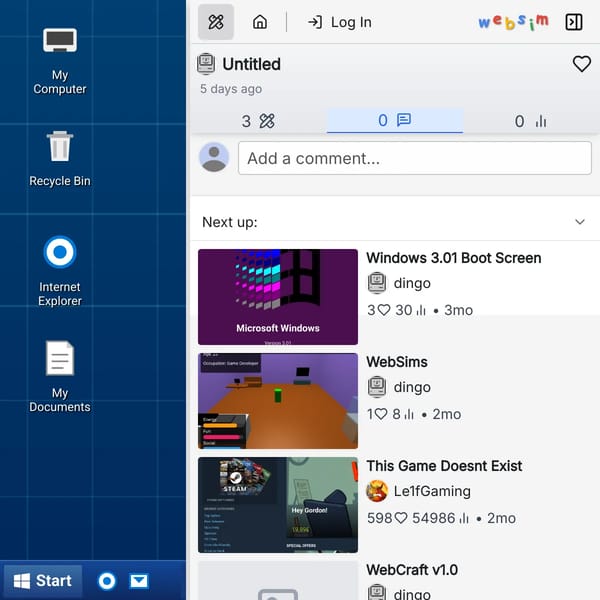Image resolution: width=600 pixels, height=600 pixels.
Task: Click the heart icon on WebSims entry
Action: point(381,414)
